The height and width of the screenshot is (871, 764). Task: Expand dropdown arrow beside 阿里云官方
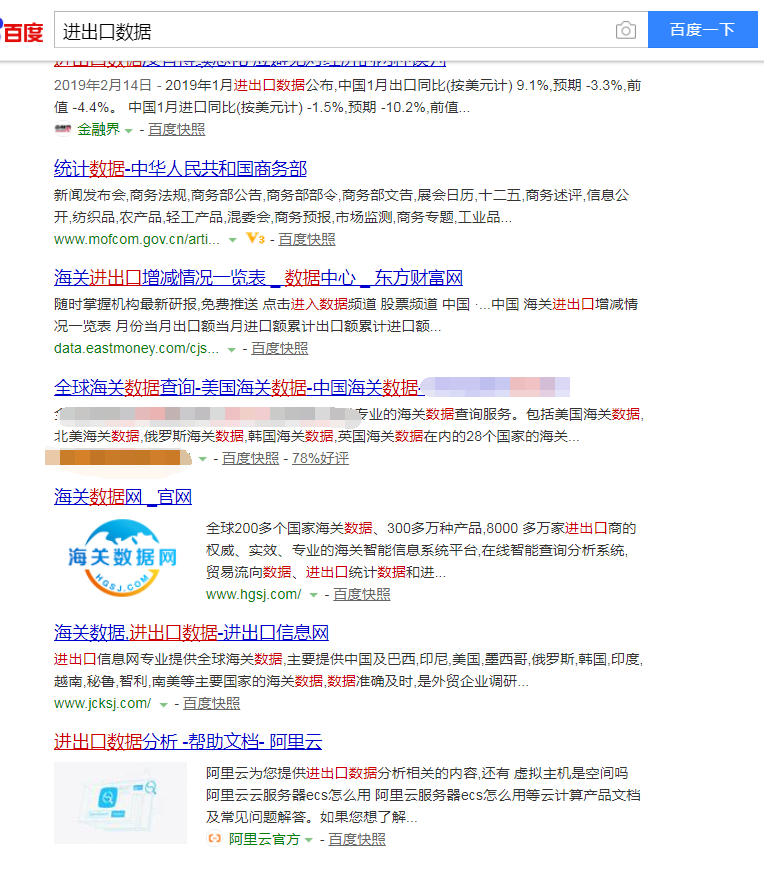[309, 840]
